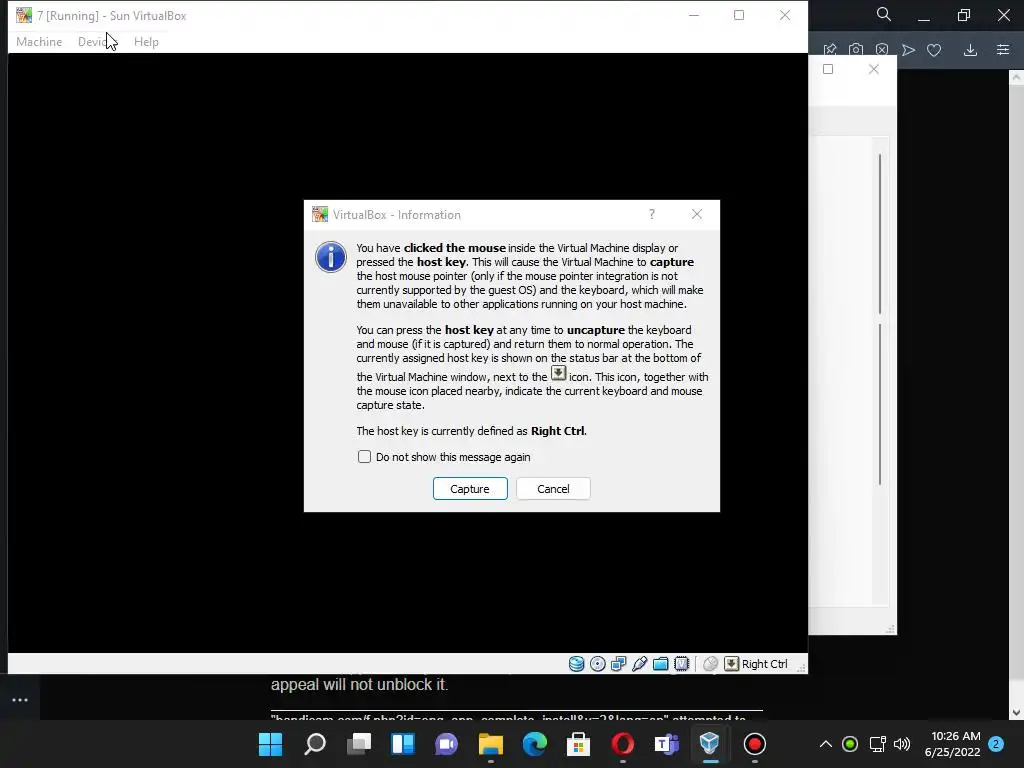This screenshot has height=768, width=1024.
Task: Click the red recording app taskbar icon
Action: tap(754, 744)
